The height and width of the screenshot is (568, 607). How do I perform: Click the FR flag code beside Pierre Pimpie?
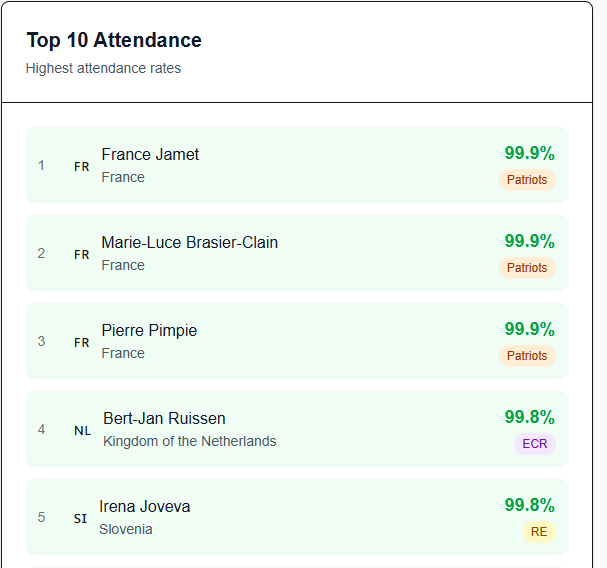pyautogui.click(x=82, y=343)
